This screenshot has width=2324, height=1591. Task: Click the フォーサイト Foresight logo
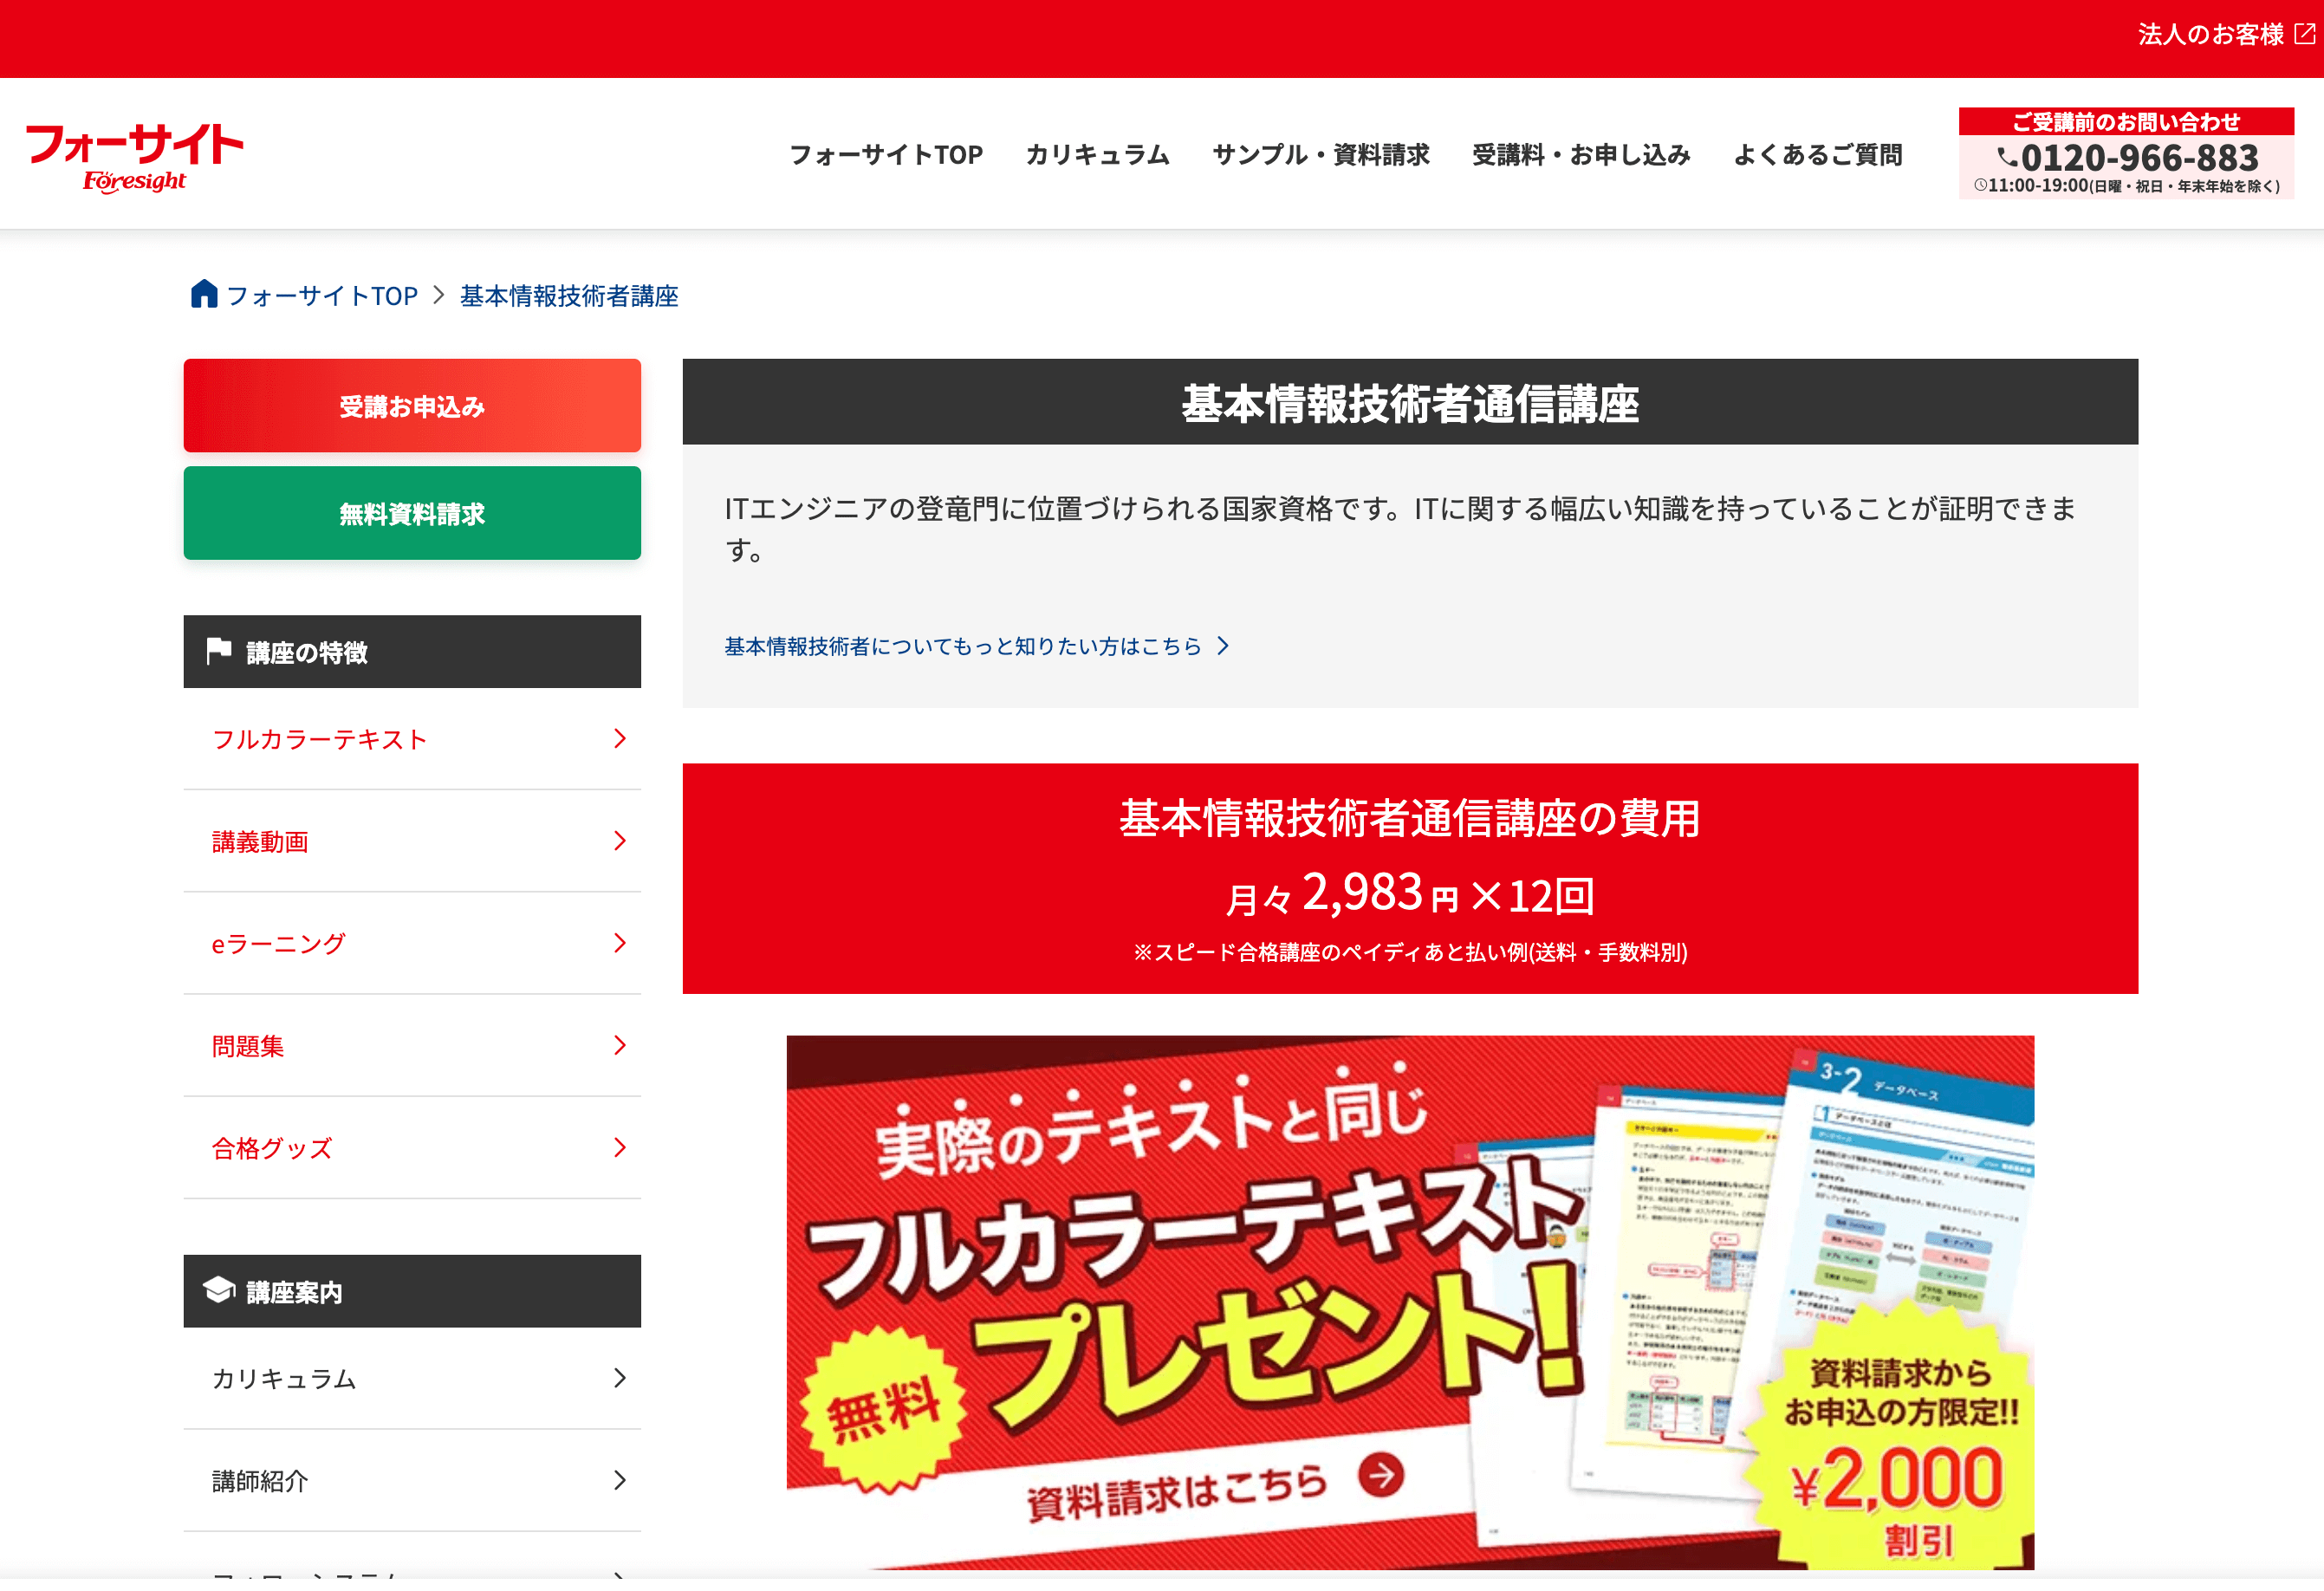(134, 156)
